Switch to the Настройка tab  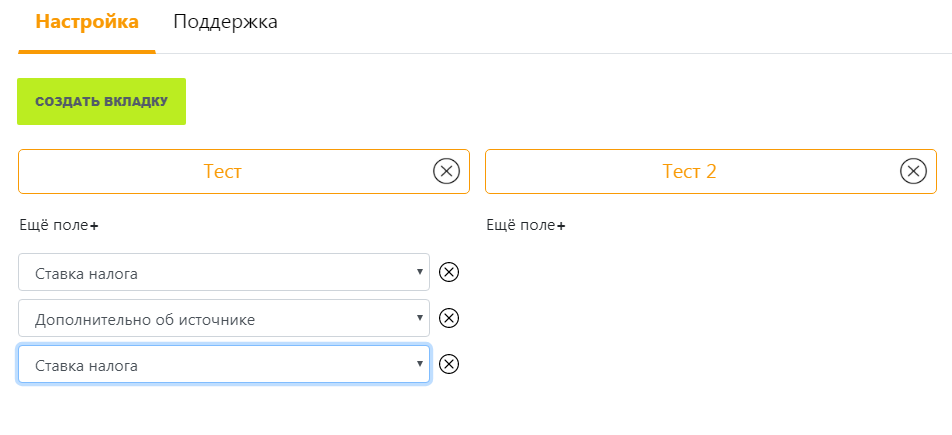point(87,22)
